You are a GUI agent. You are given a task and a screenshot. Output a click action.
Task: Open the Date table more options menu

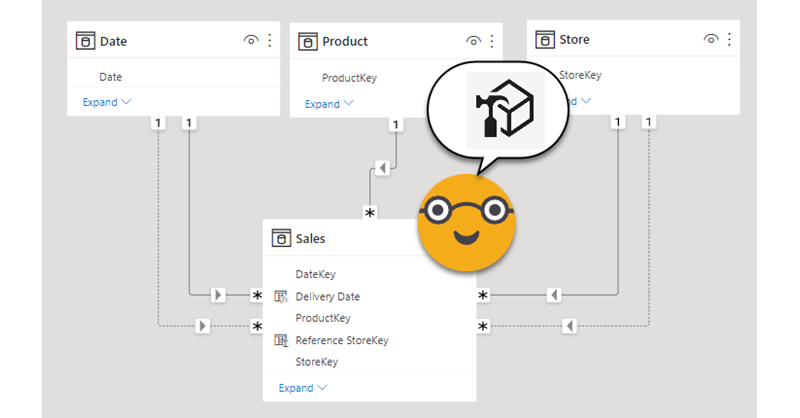pos(269,41)
